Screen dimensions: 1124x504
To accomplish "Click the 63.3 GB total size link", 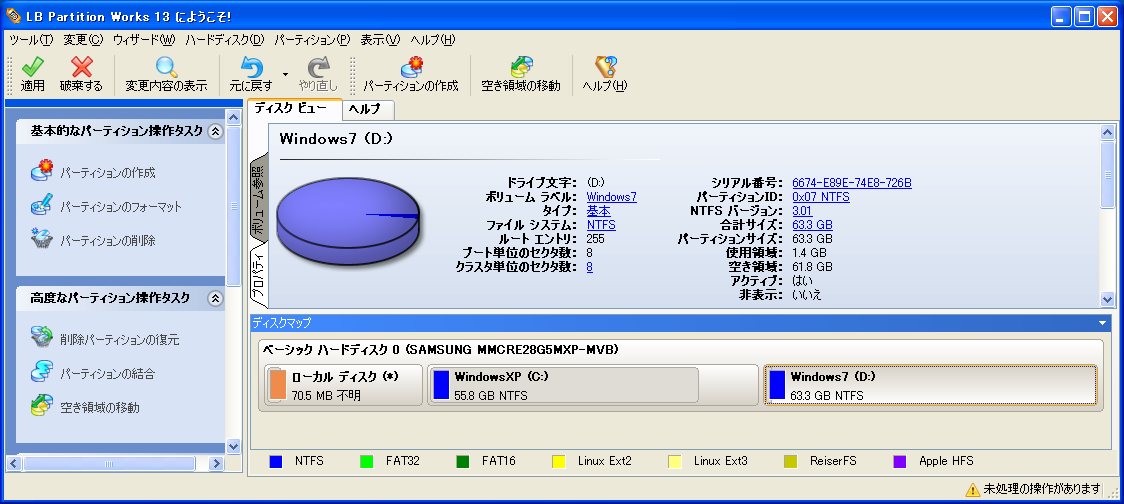I will pyautogui.click(x=812, y=224).
